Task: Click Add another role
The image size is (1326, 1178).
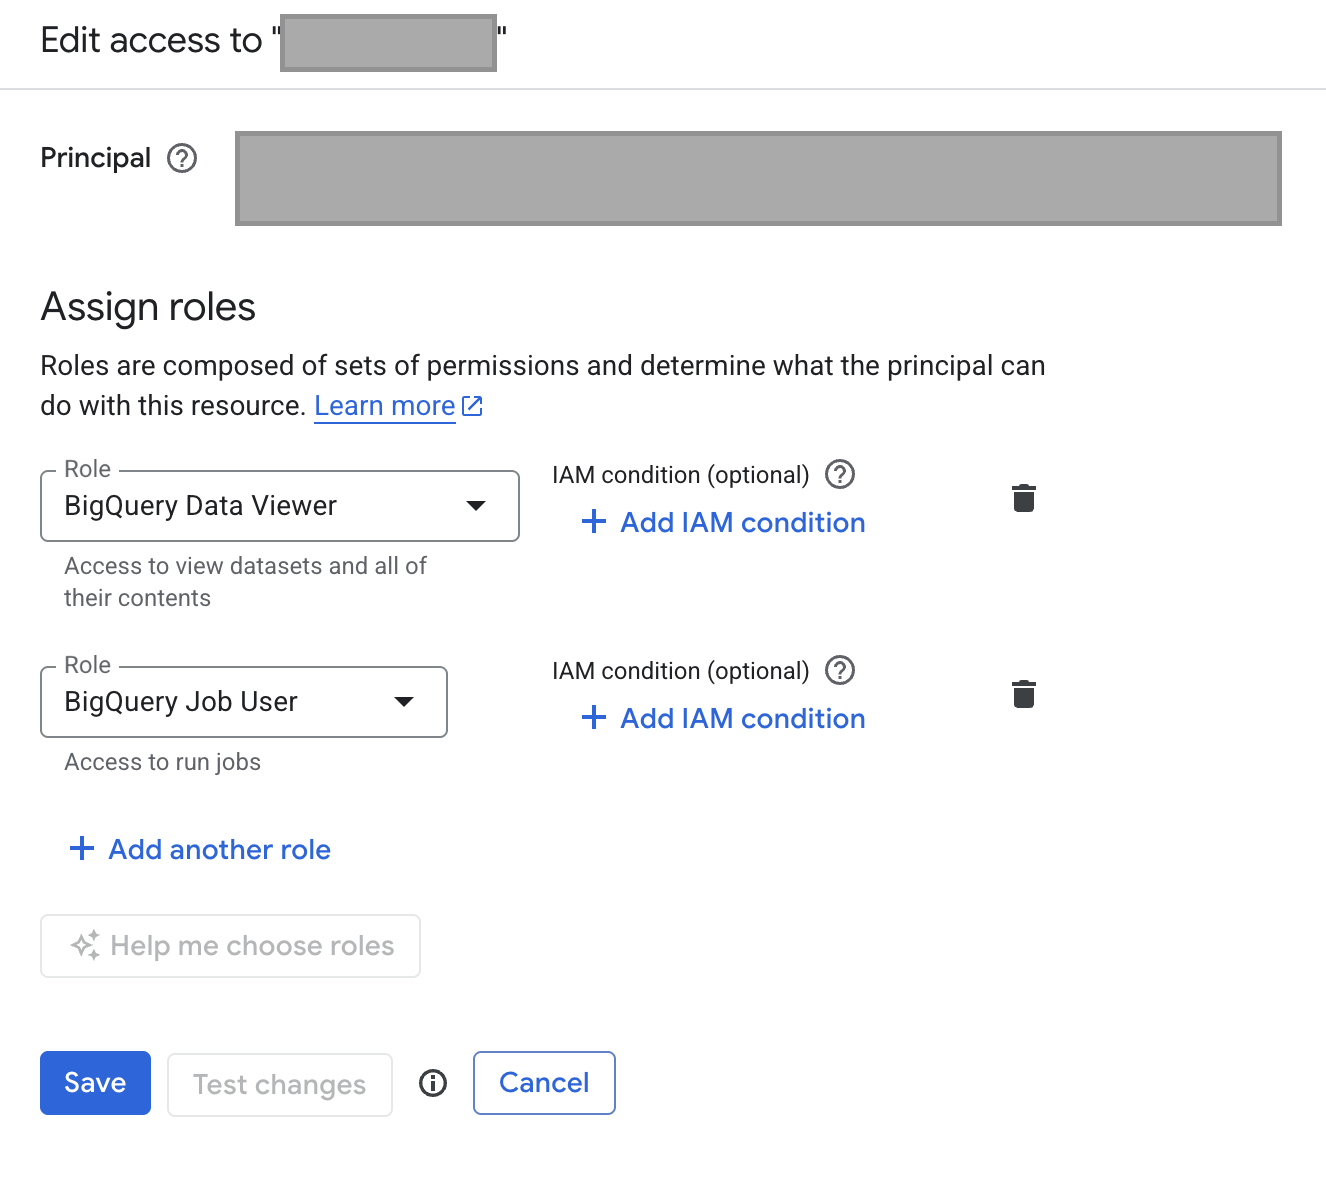Action: click(219, 849)
